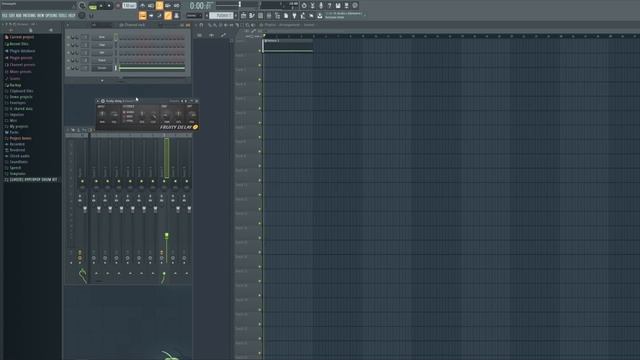Image resolution: width=640 pixels, height=360 pixels.
Task: Open the snap selector dropdown
Action: click(194, 16)
